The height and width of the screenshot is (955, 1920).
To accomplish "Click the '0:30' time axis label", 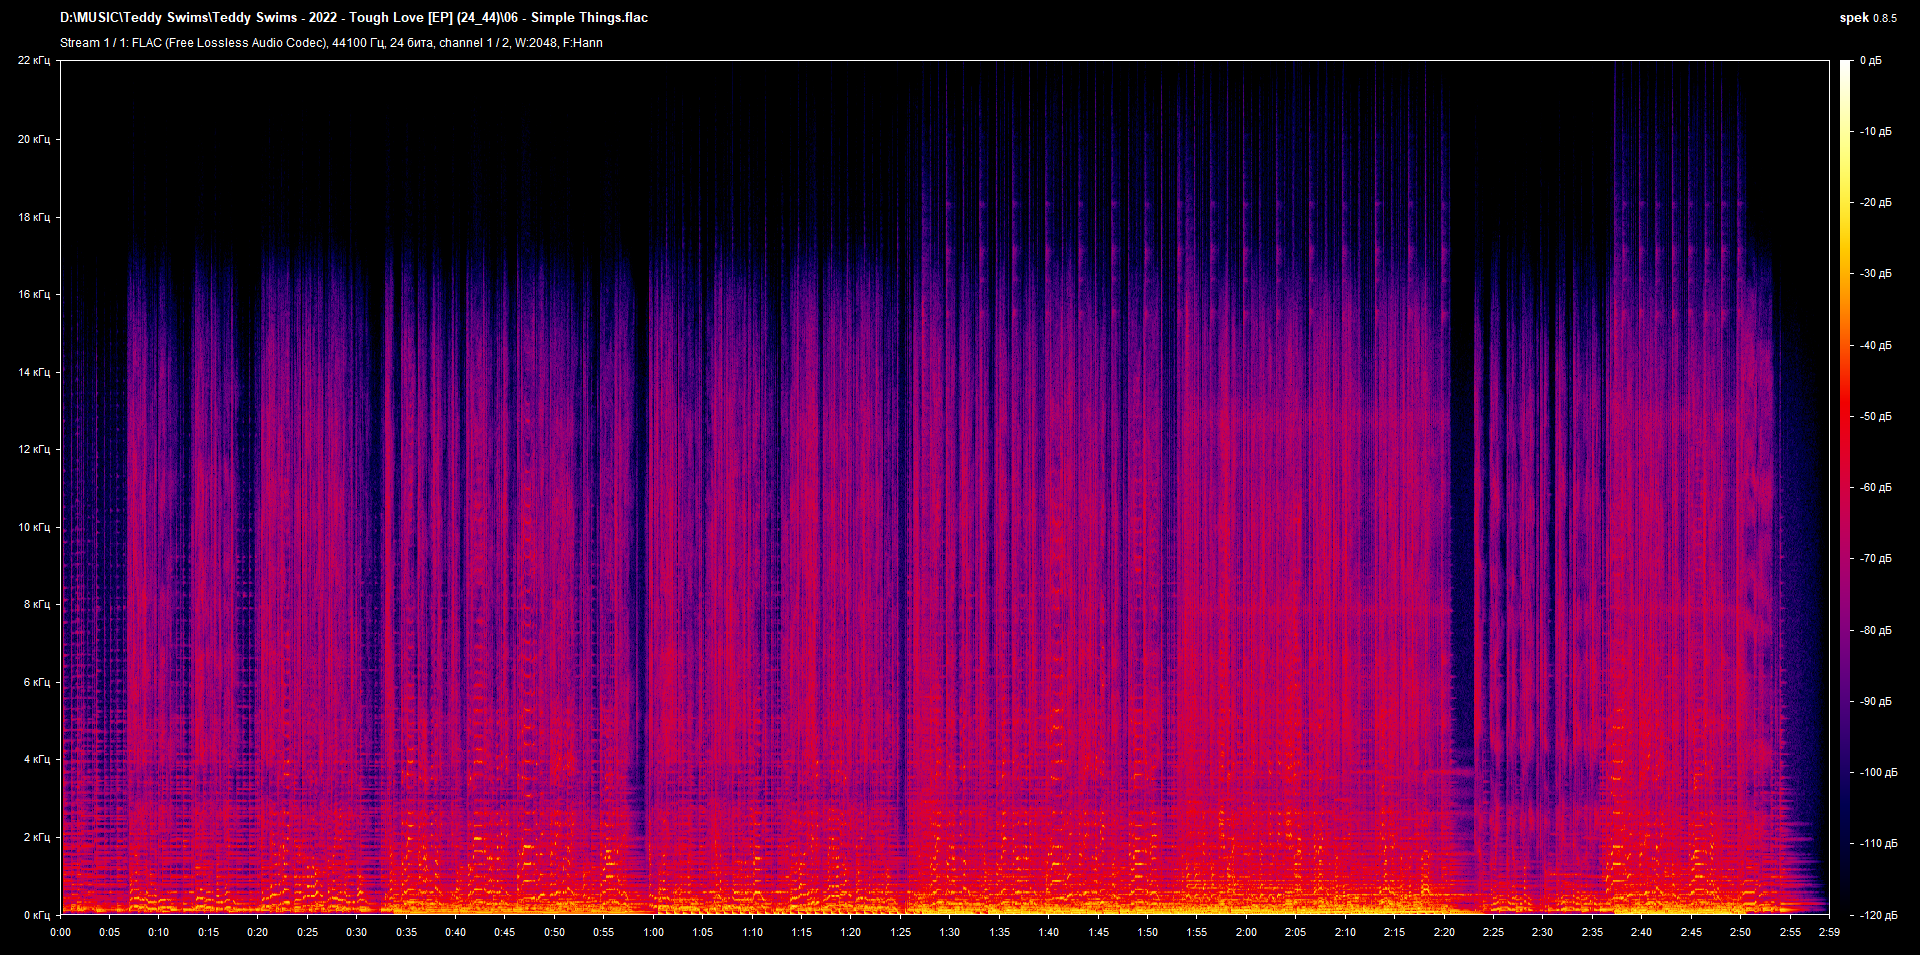I will (x=357, y=932).
